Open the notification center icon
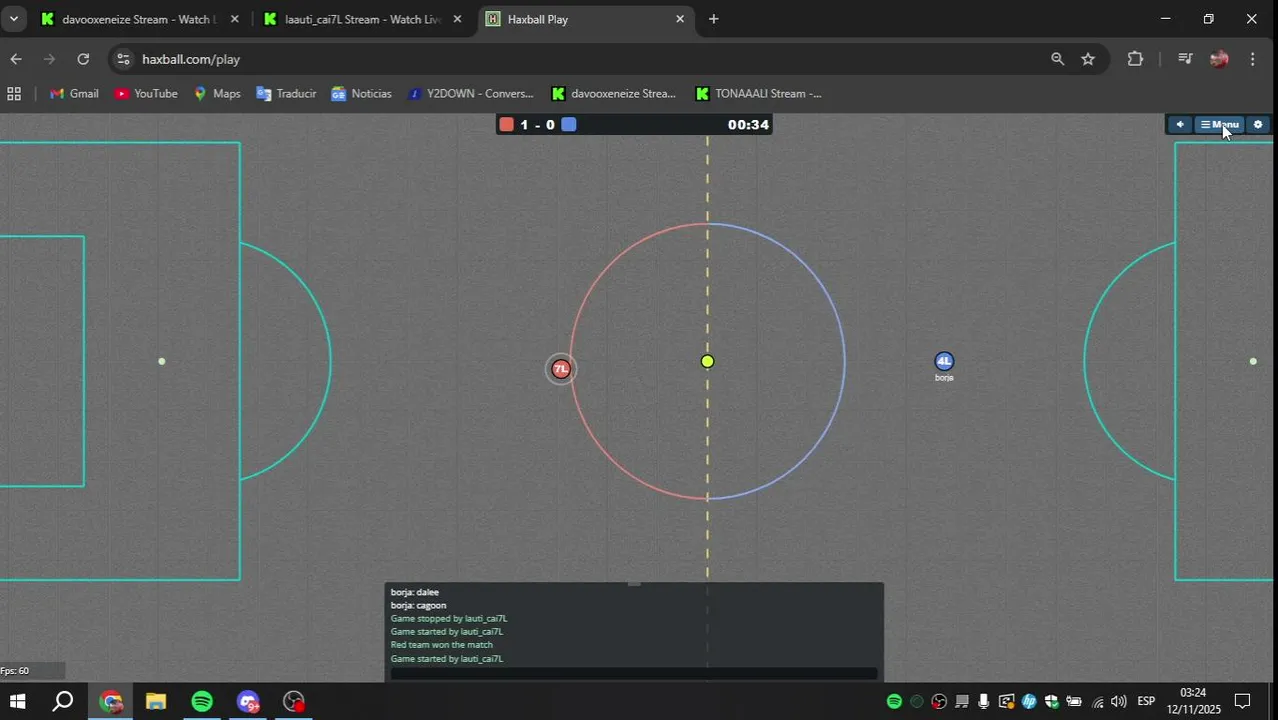The image size is (1278, 720). (1242, 701)
